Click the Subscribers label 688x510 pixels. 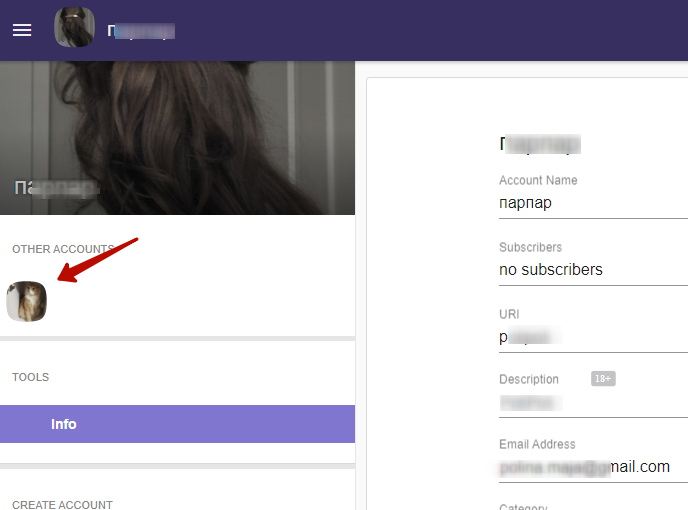[530, 248]
